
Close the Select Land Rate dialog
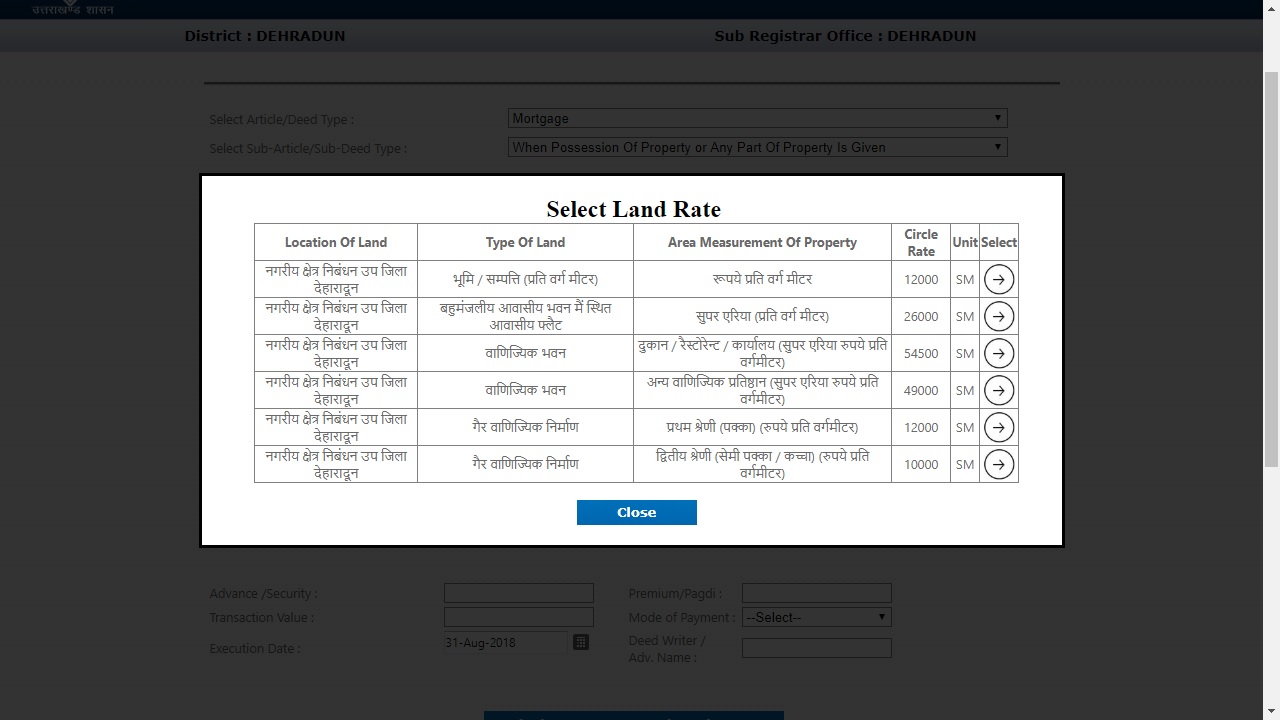636,511
